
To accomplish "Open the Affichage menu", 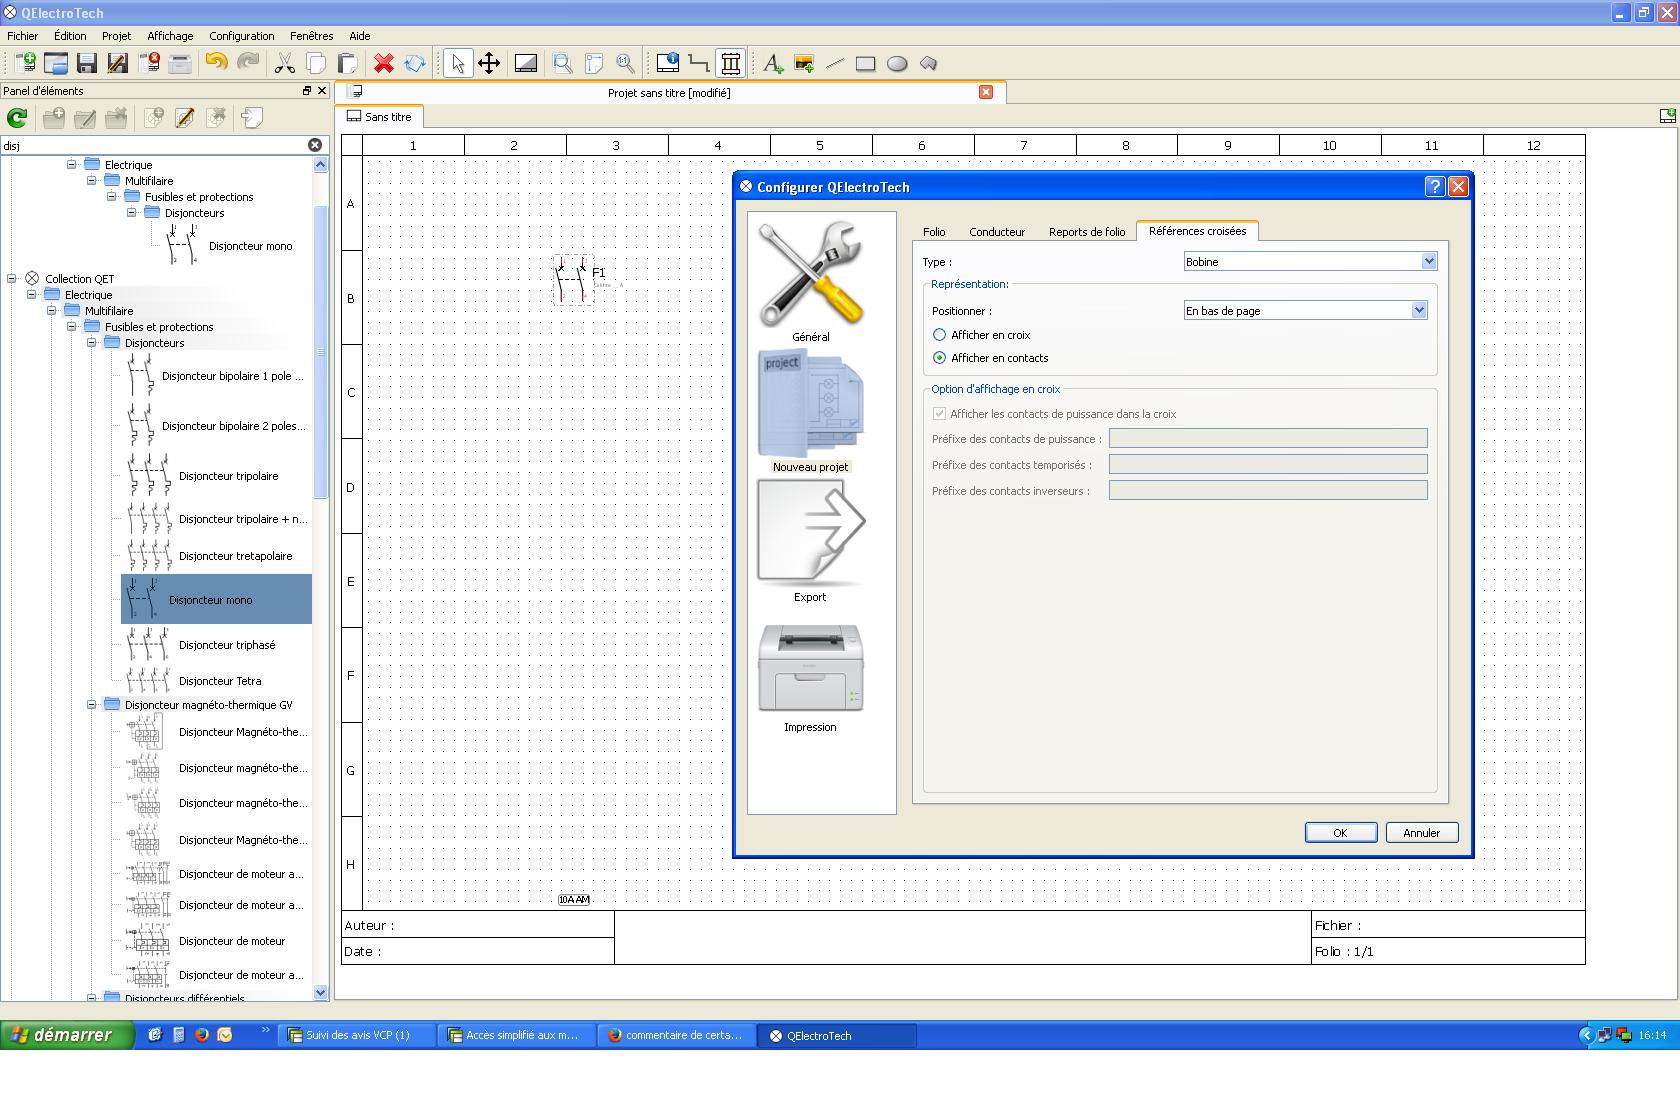I will point(170,36).
